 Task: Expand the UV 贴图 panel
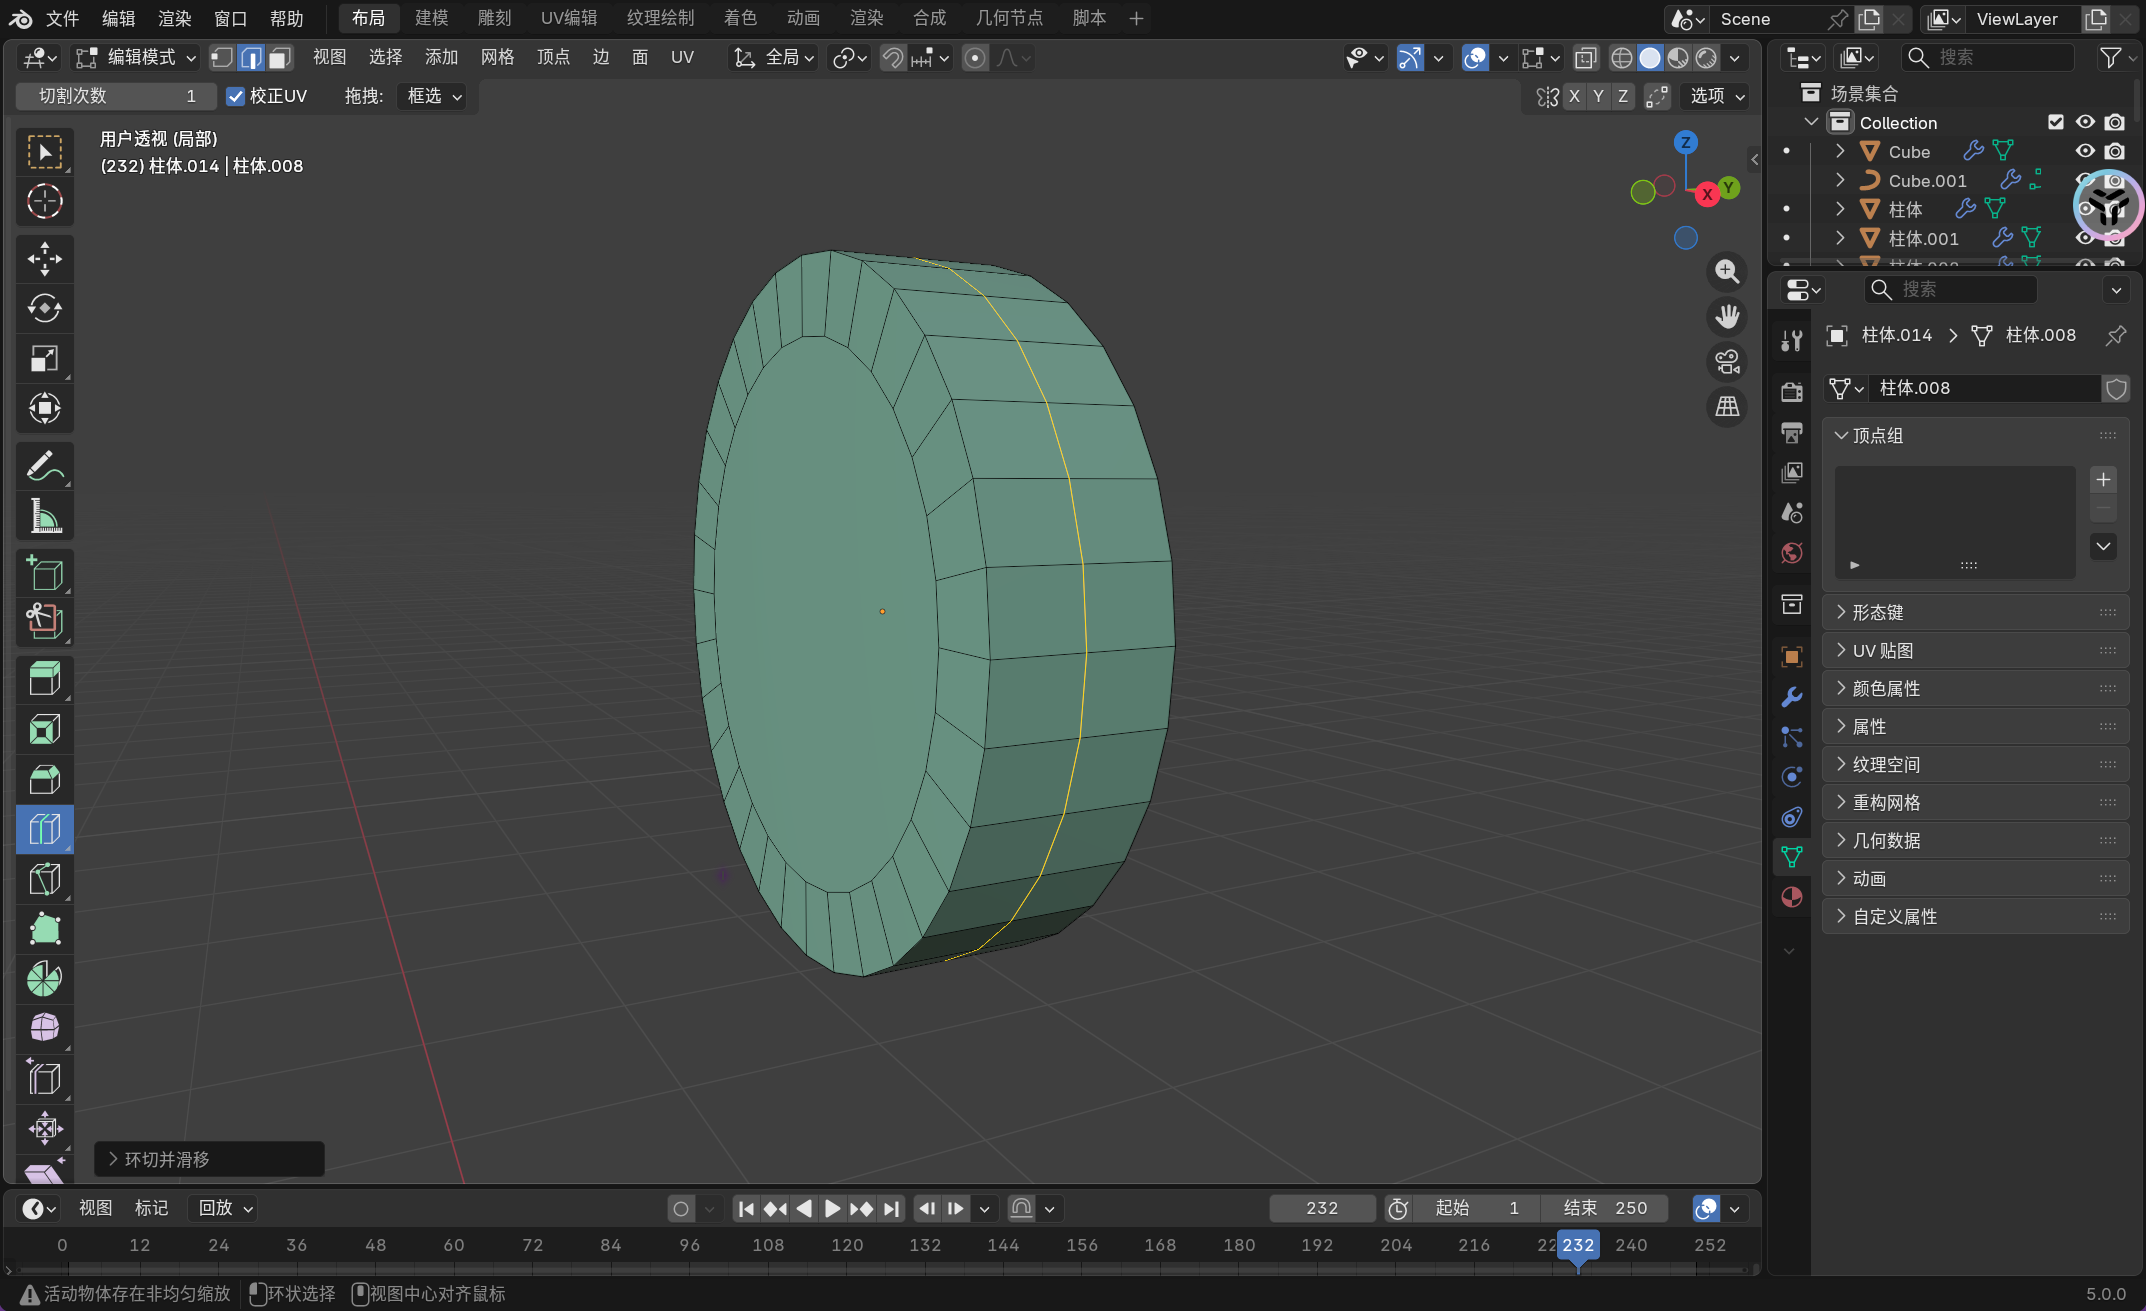point(1882,651)
